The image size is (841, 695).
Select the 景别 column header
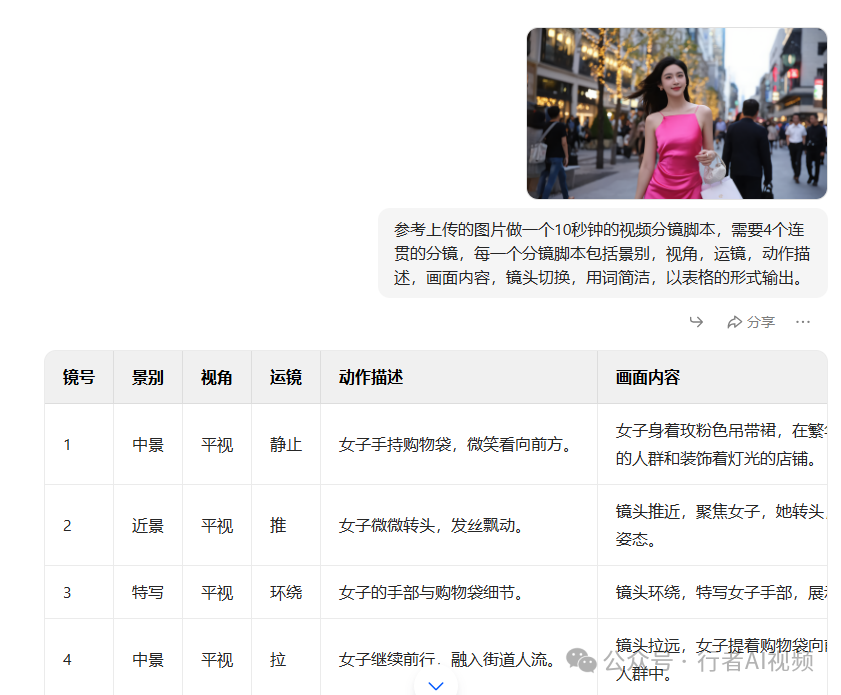pos(148,377)
